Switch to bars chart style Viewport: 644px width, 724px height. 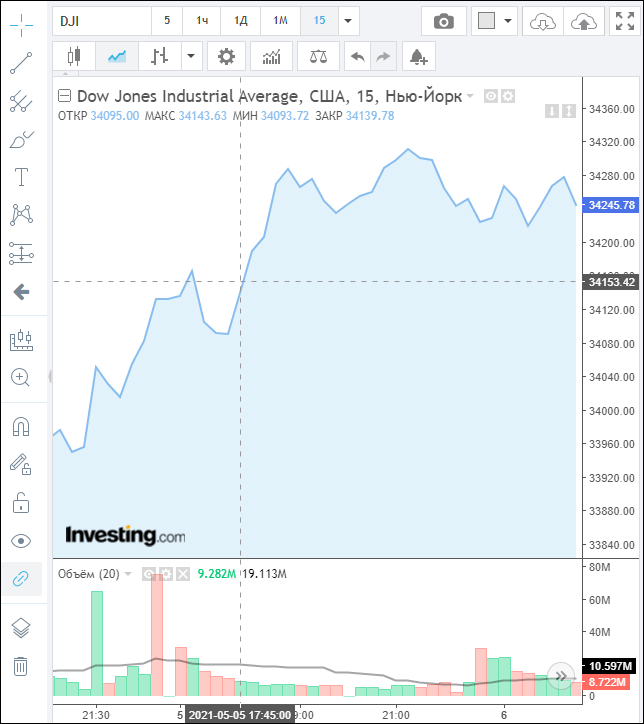pyautogui.click(x=160, y=56)
